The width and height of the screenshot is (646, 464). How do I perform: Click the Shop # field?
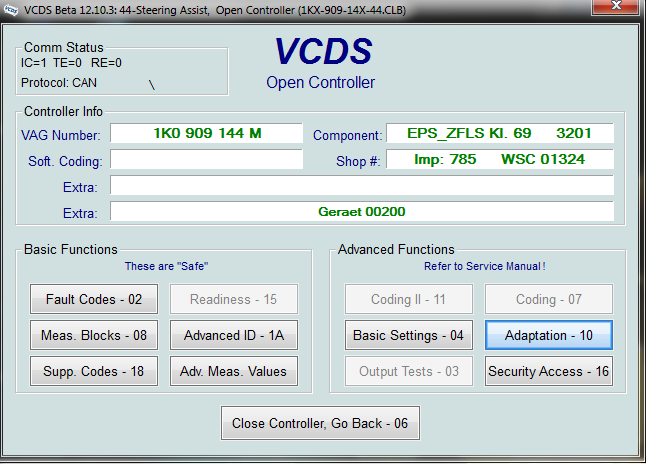(x=498, y=160)
